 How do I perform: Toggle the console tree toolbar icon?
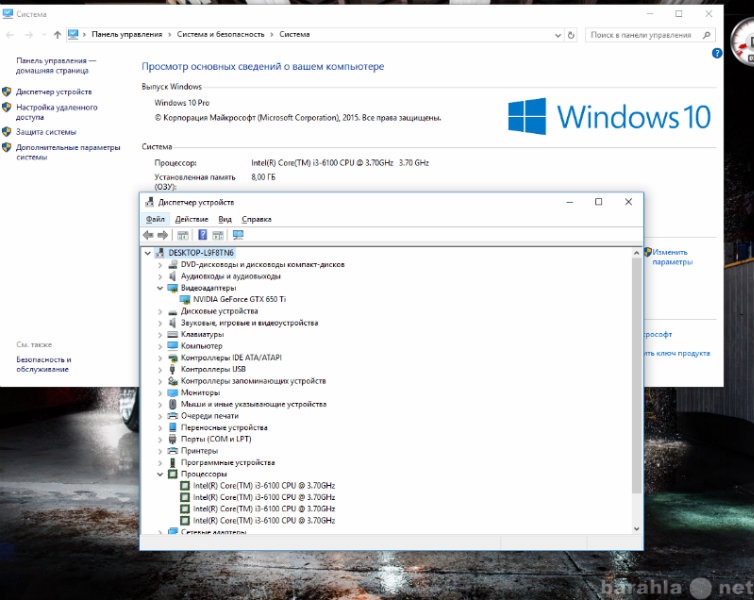183,235
